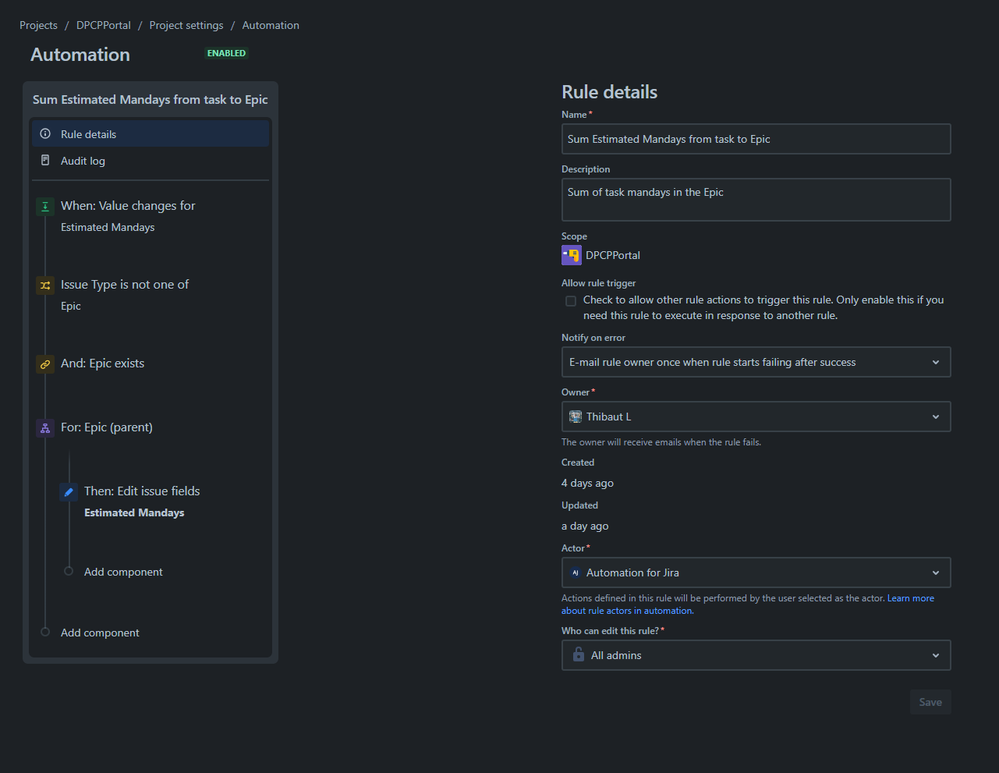Open When: Value changes for trigger

pyautogui.click(x=128, y=206)
